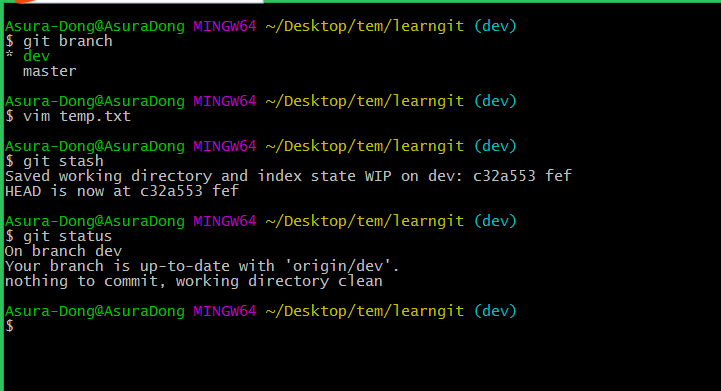Click the 'master' branch name
721x391 pixels.
(x=50, y=71)
